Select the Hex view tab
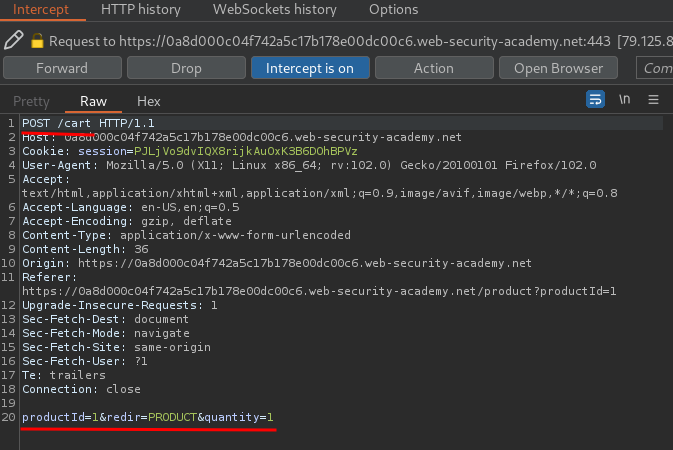This screenshot has height=450, width=673. click(x=149, y=101)
